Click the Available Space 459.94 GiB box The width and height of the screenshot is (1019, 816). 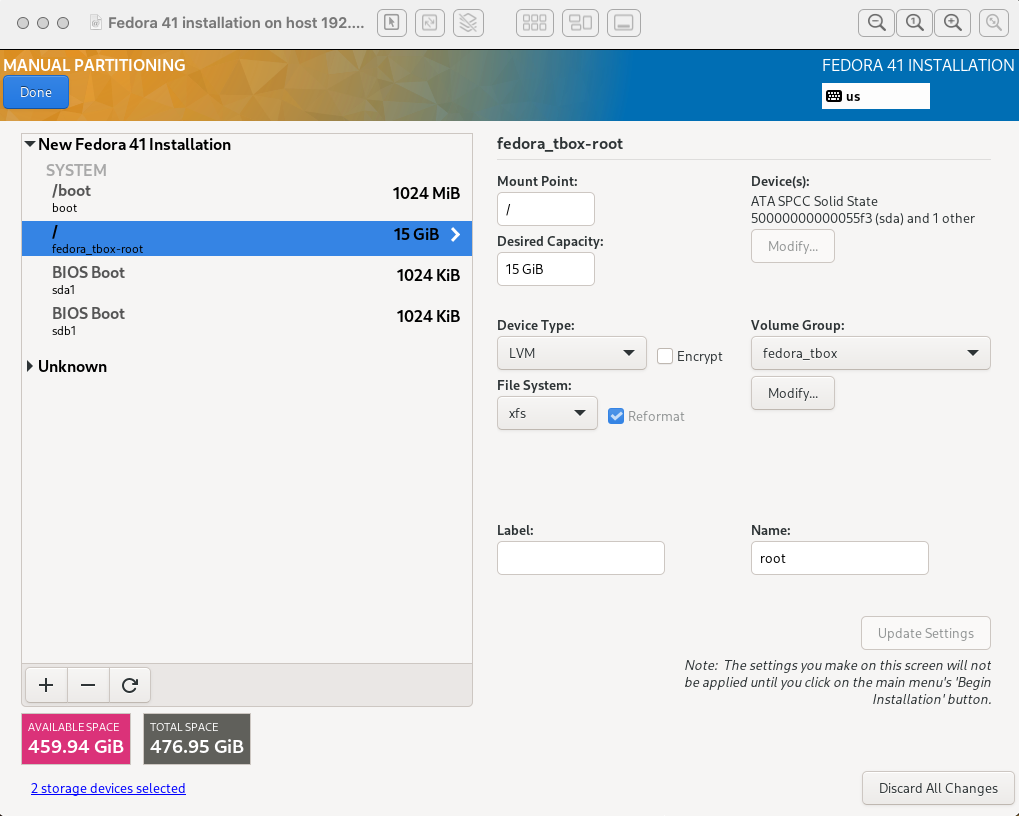click(76, 739)
